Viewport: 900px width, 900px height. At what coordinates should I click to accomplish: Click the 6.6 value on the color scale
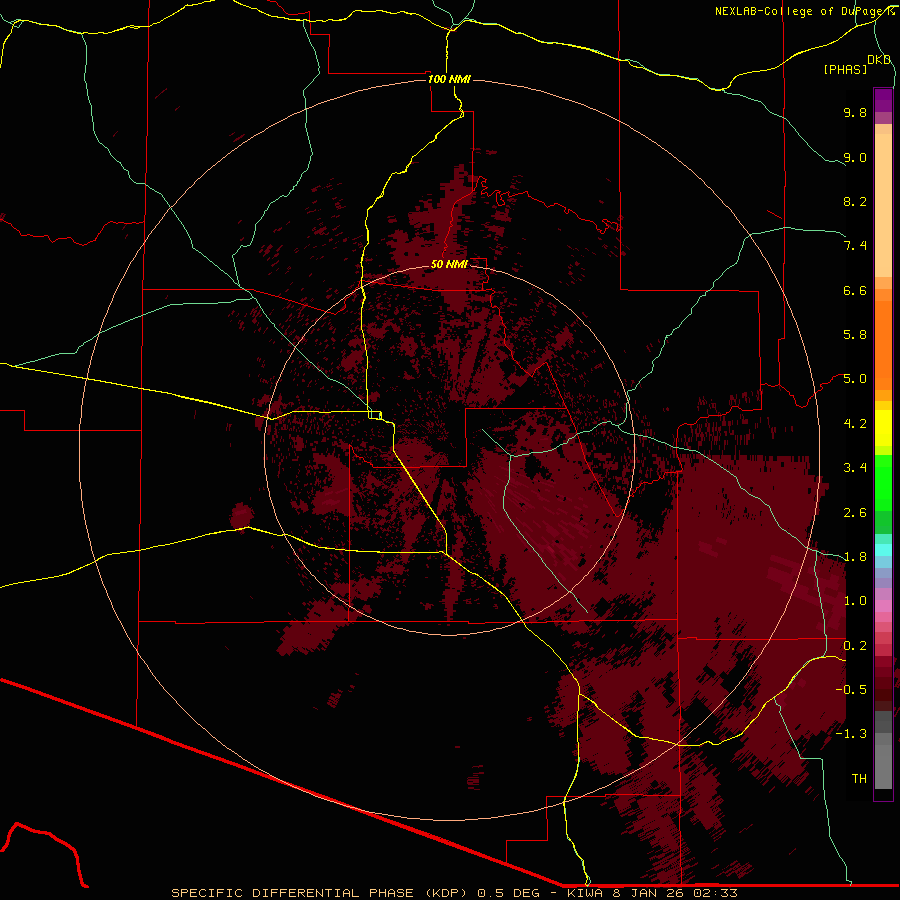tap(855, 290)
